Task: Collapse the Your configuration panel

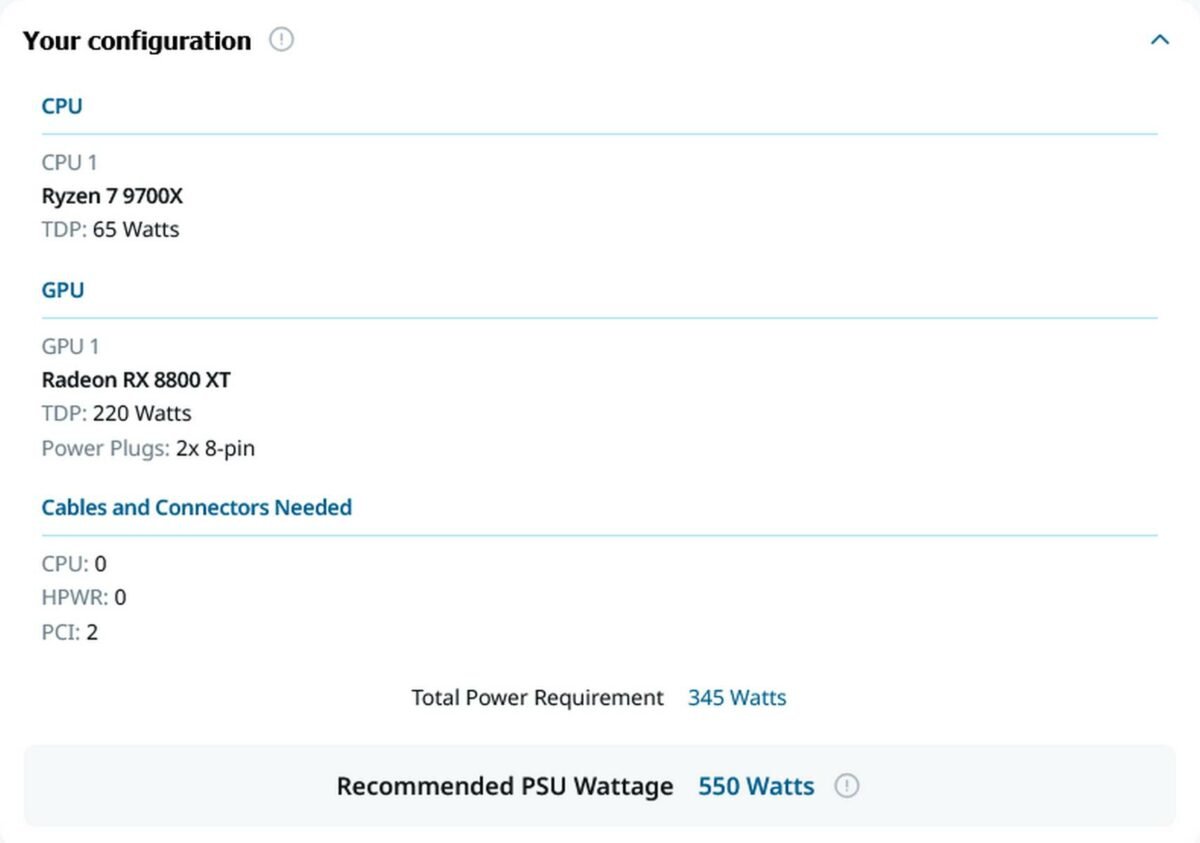Action: point(1159,40)
